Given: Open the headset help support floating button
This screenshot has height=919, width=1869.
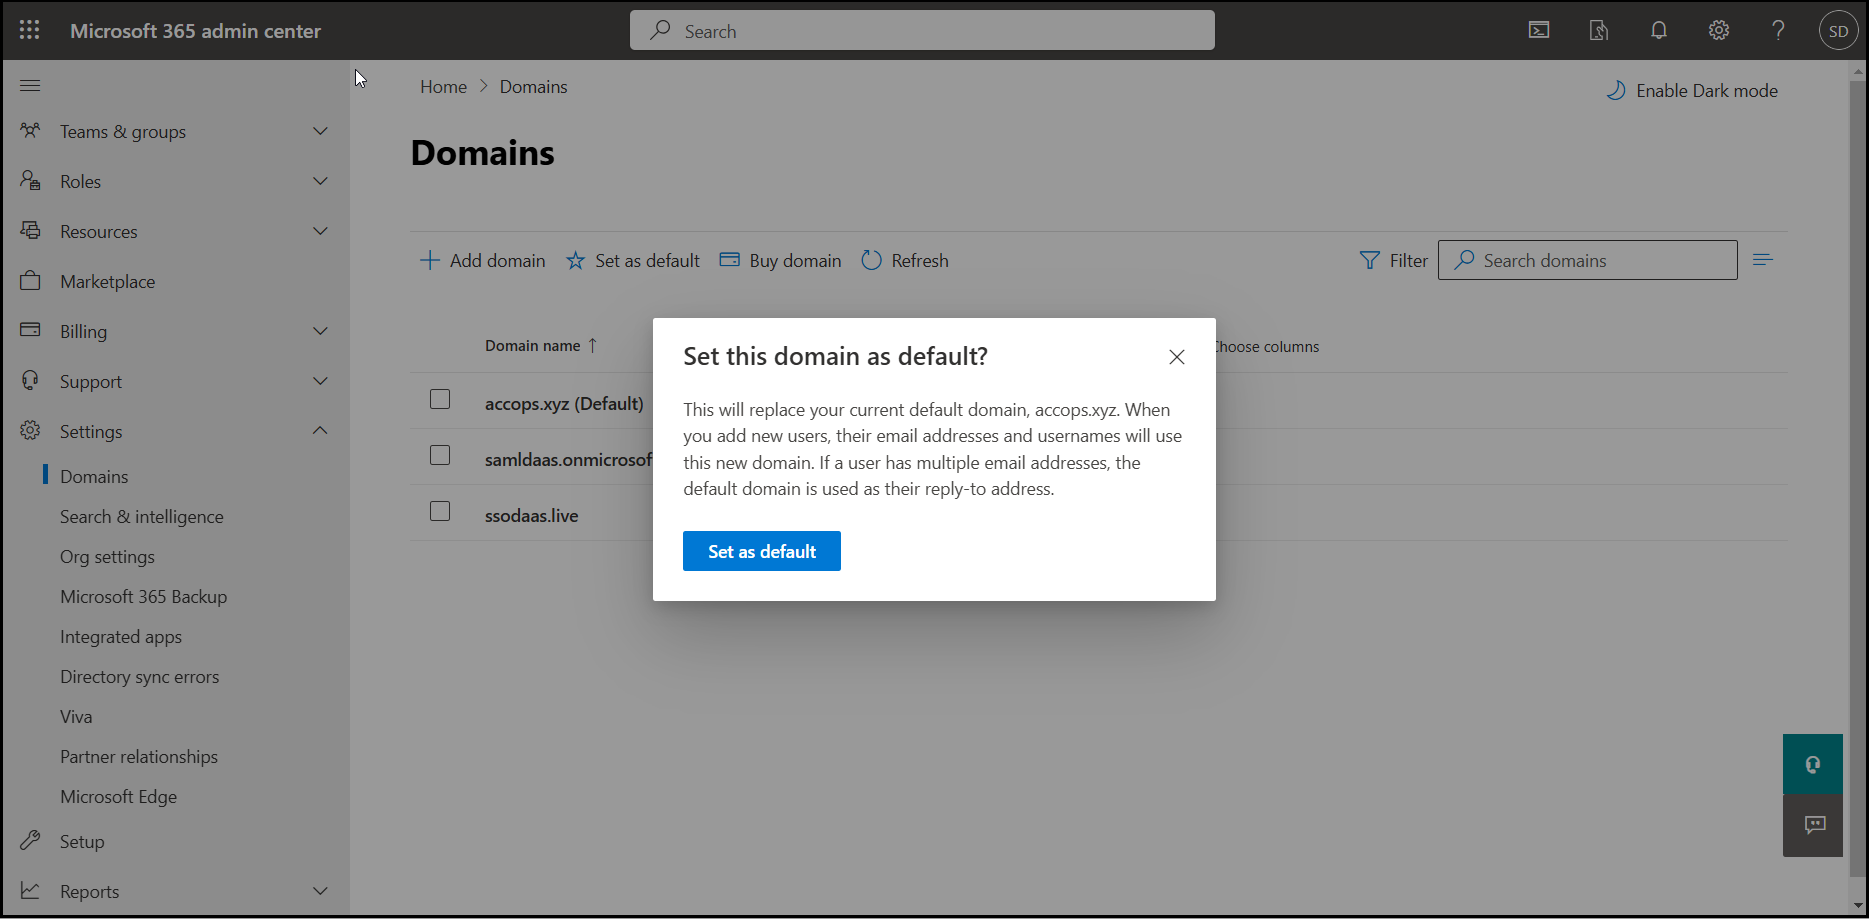Looking at the screenshot, I should tap(1812, 764).
